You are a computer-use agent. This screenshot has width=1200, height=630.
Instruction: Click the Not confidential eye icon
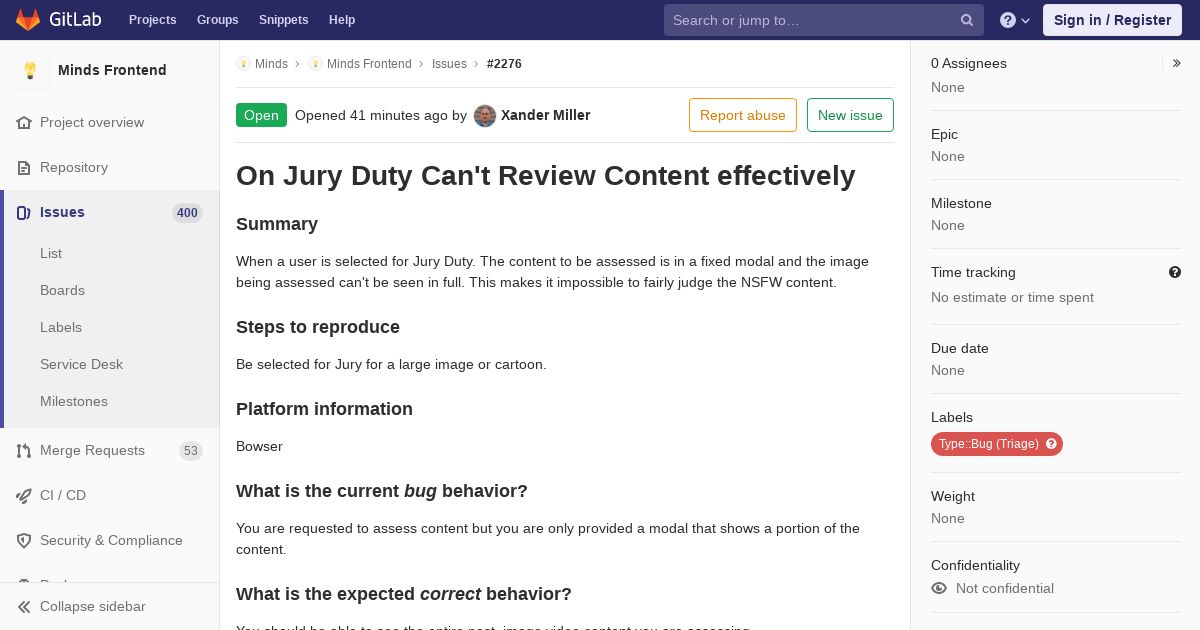pos(939,588)
